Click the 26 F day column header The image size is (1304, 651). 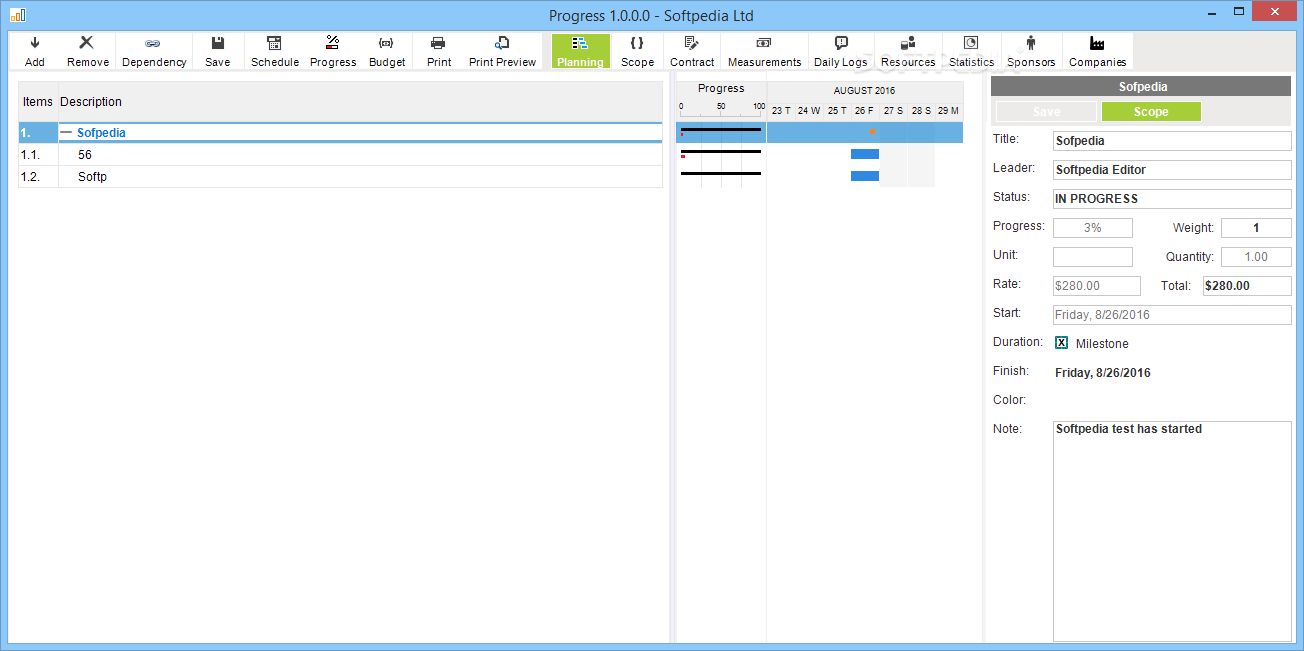coord(865,110)
